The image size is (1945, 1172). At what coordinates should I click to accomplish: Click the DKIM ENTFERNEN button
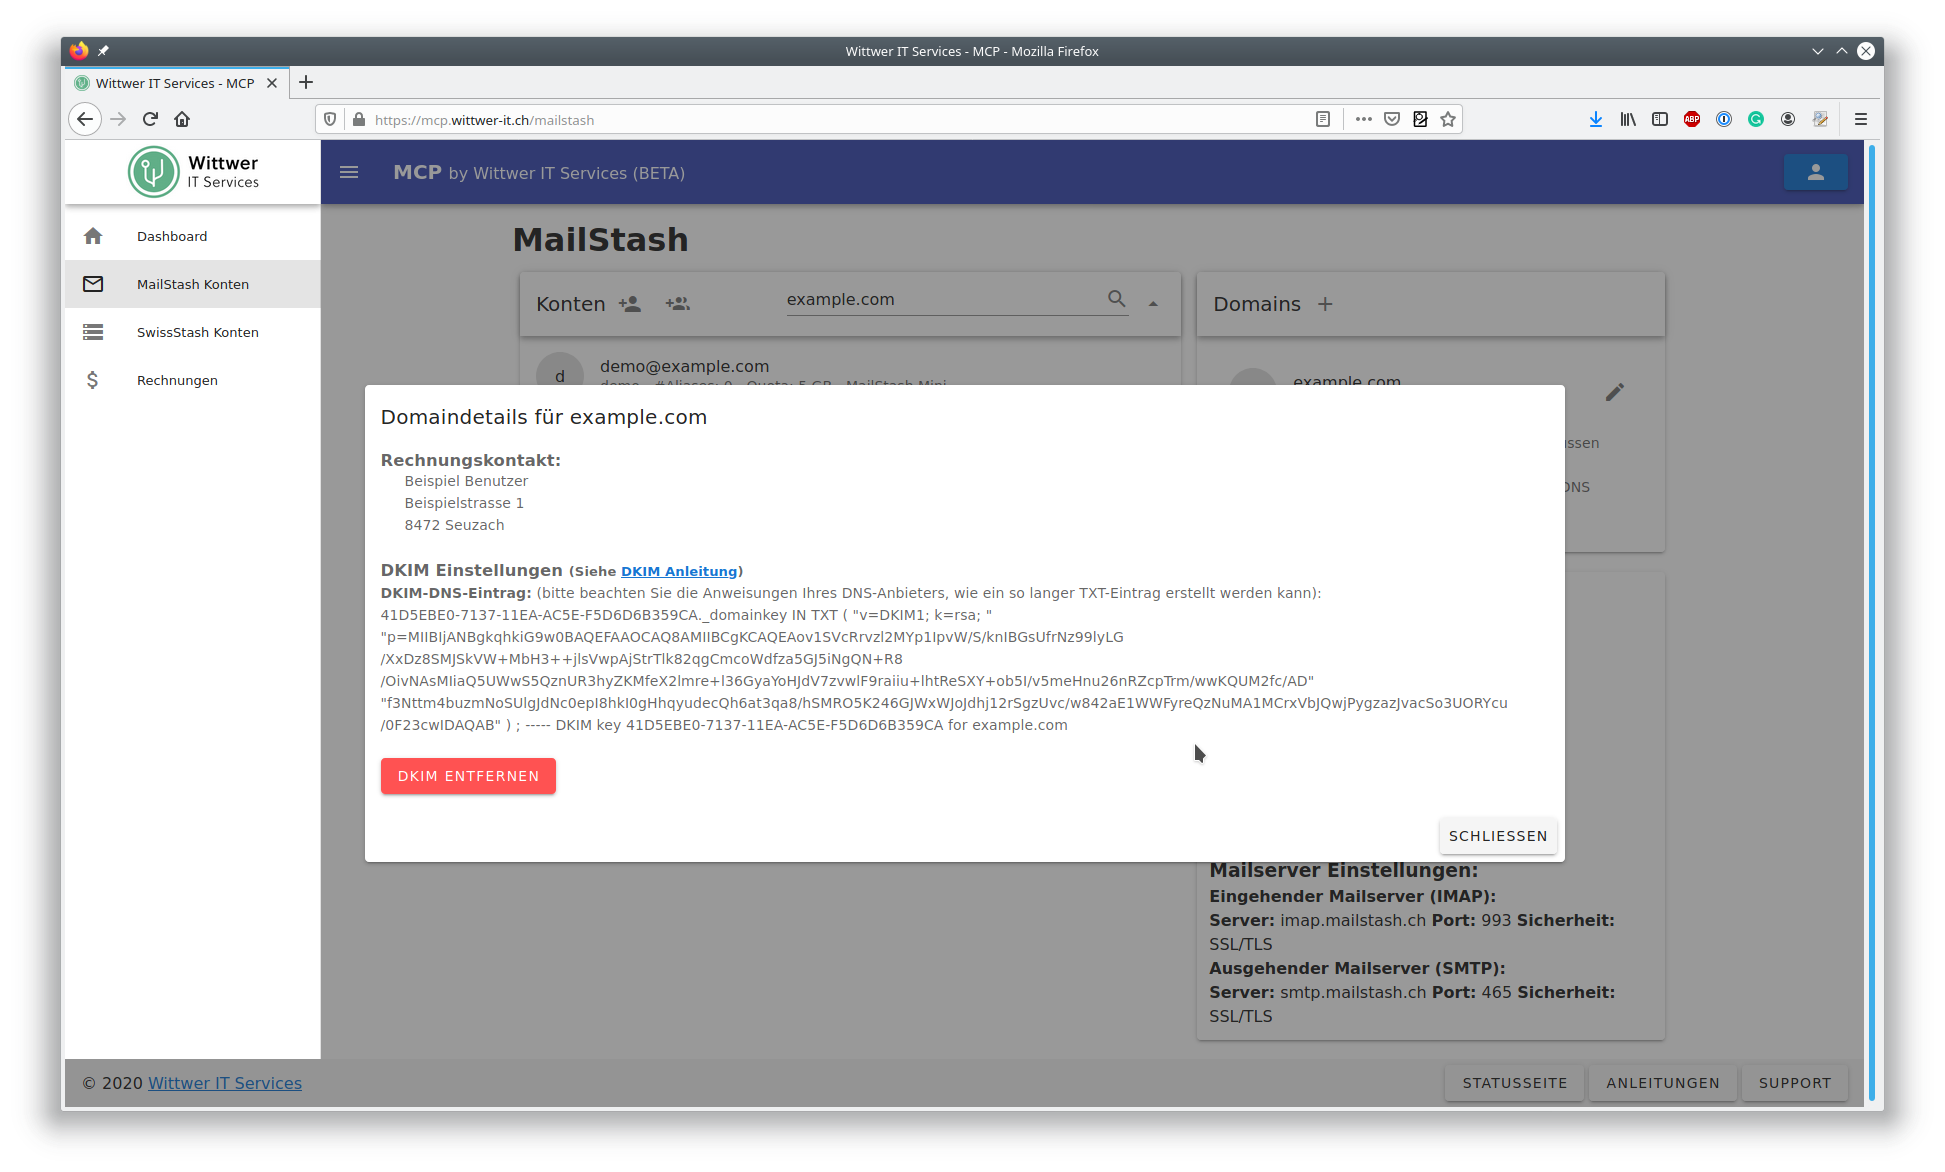click(468, 776)
